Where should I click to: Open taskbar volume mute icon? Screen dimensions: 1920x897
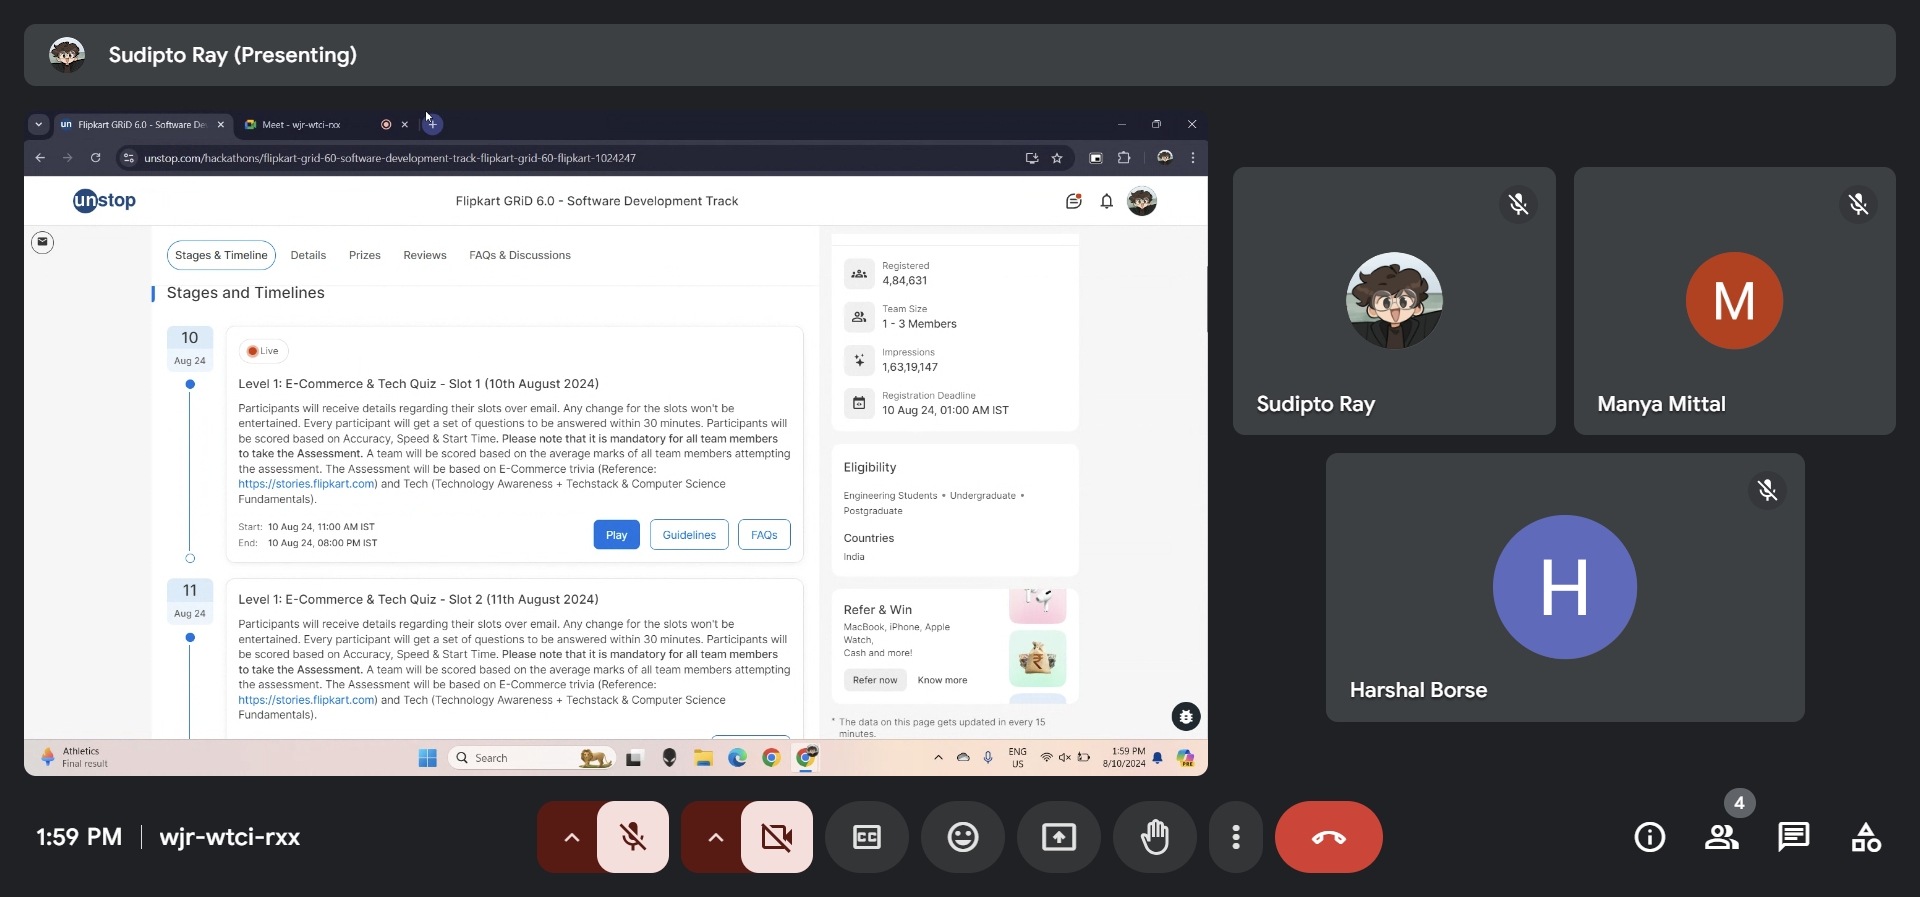click(1065, 758)
